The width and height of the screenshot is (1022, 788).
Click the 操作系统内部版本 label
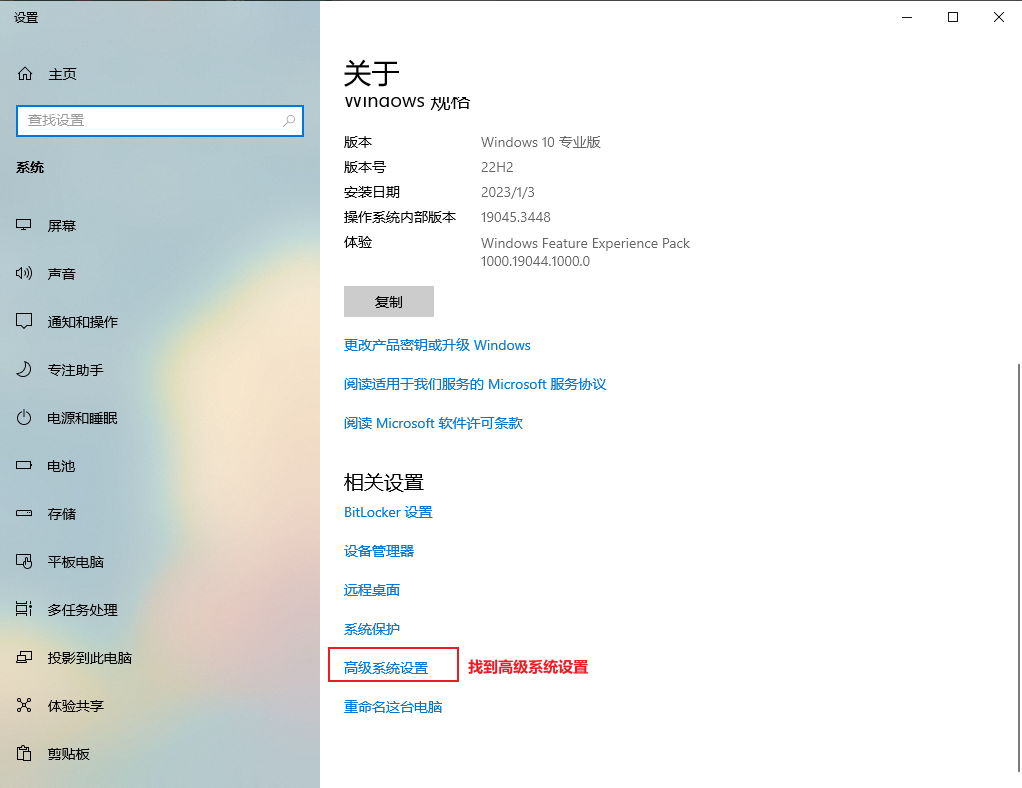point(400,217)
